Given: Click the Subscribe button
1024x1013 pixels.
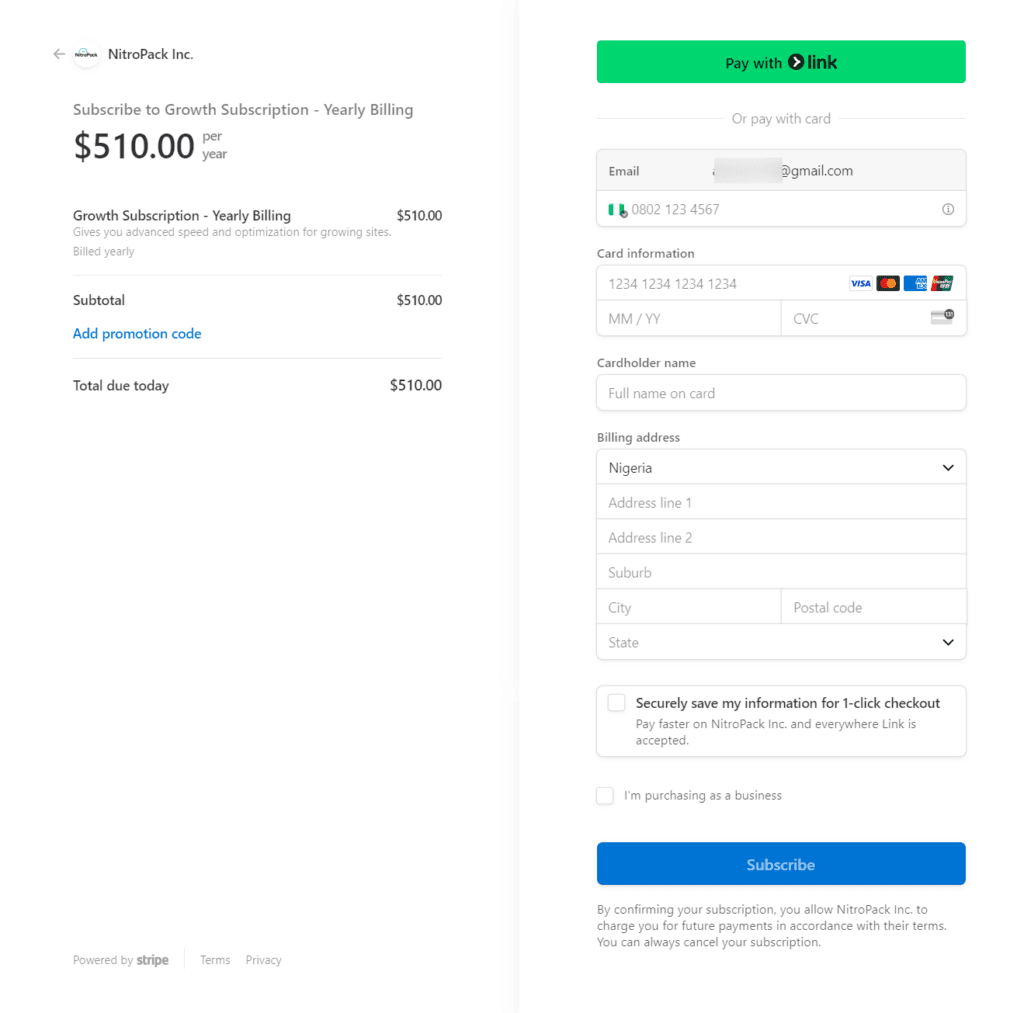Looking at the screenshot, I should click(x=780, y=863).
